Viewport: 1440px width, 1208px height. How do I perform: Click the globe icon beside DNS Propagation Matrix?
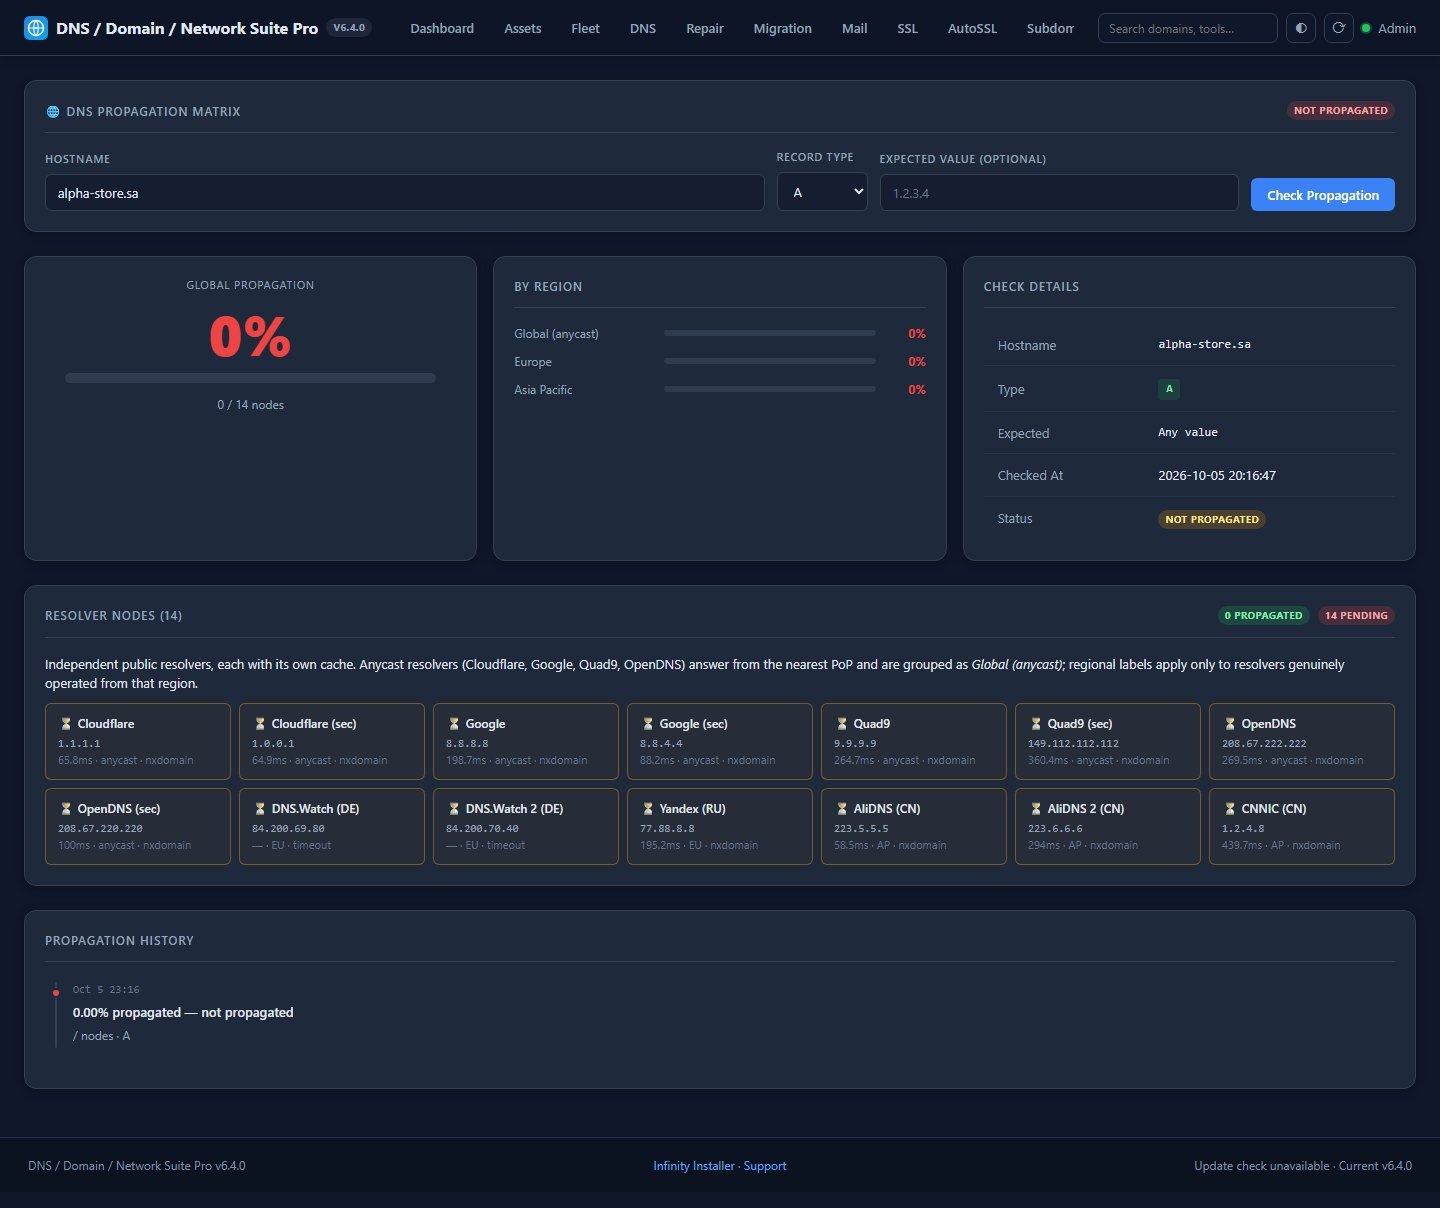click(x=53, y=112)
